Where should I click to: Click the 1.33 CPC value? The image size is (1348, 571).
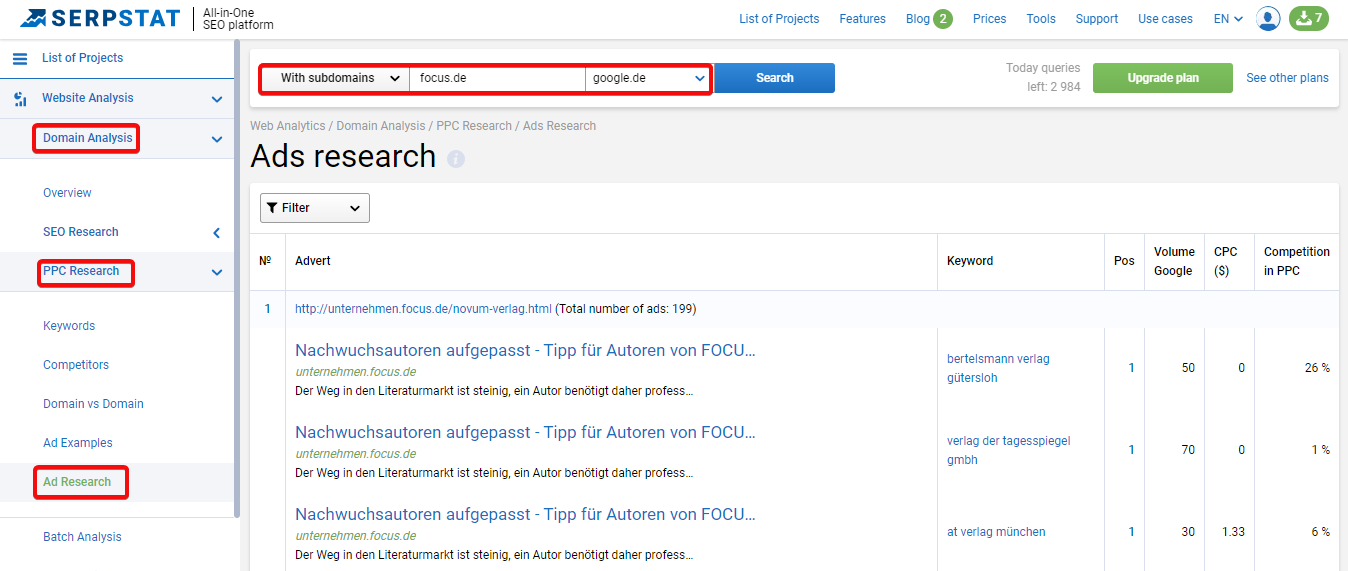tap(1233, 532)
